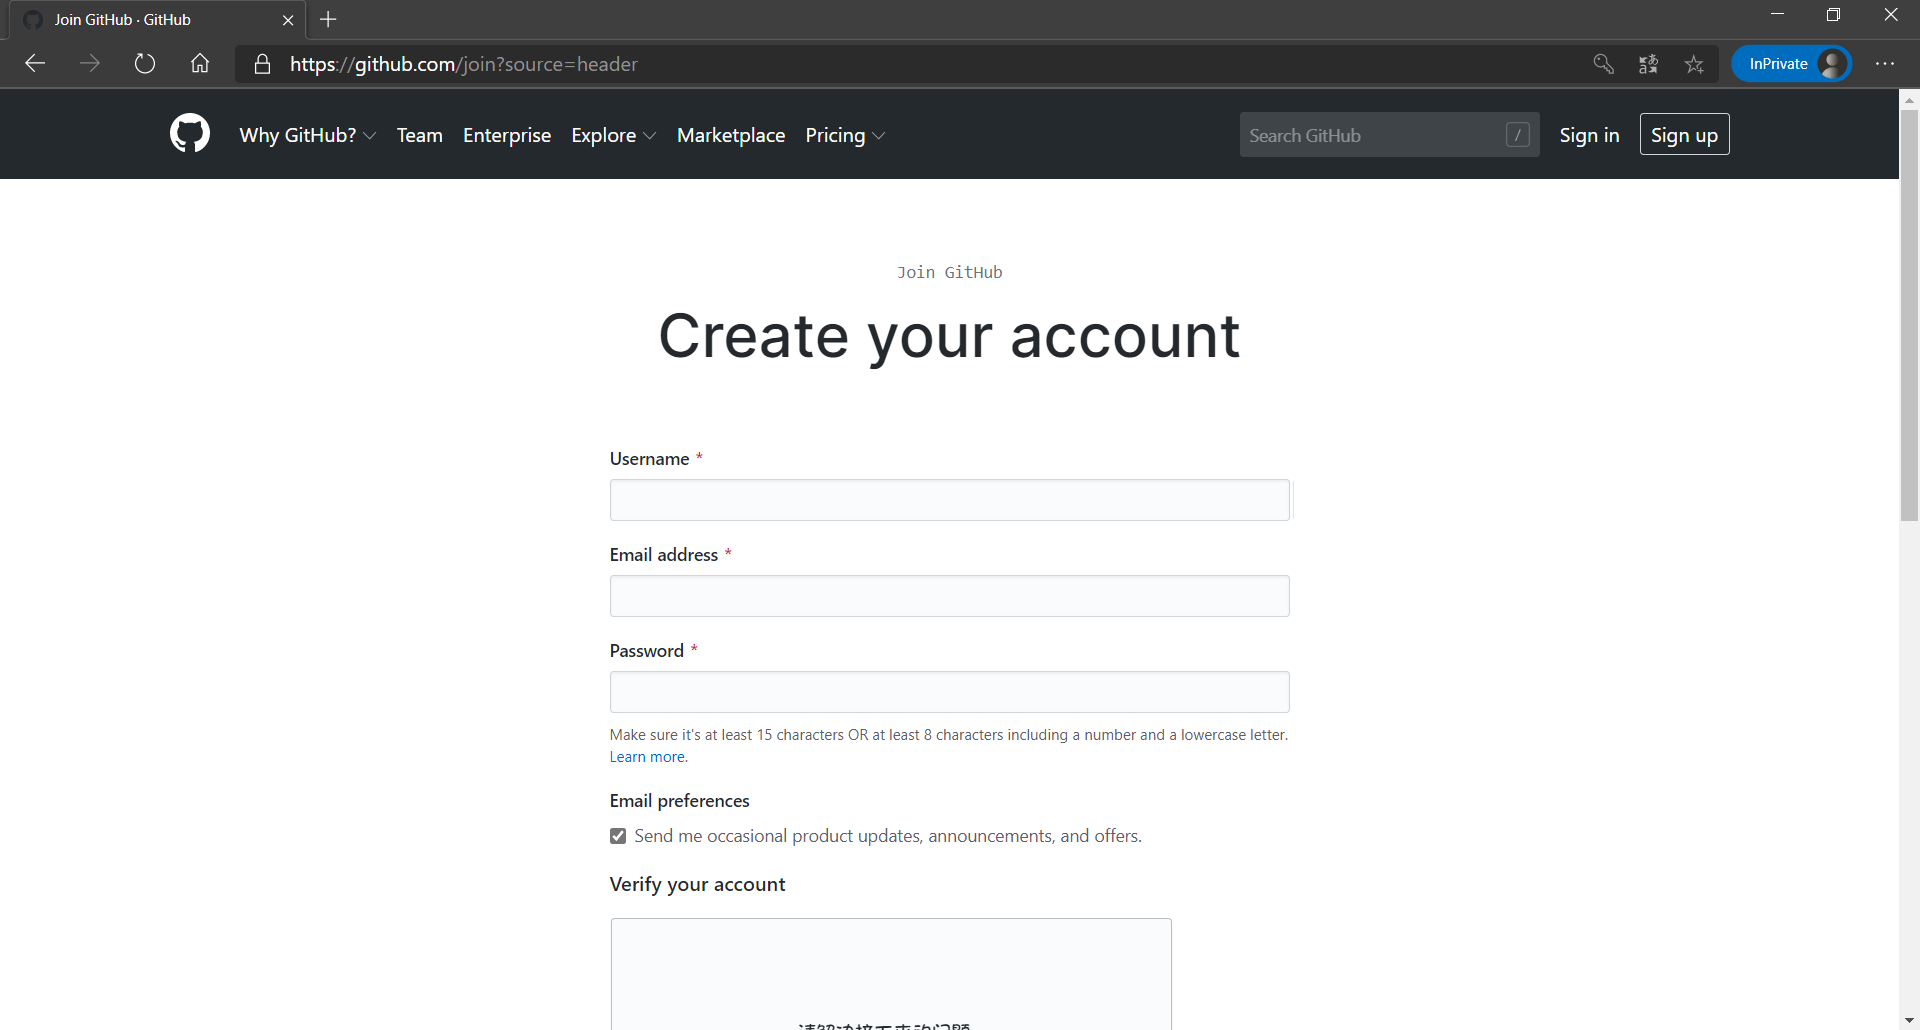Focus the Username input field
The width and height of the screenshot is (1920, 1030).
(x=950, y=500)
